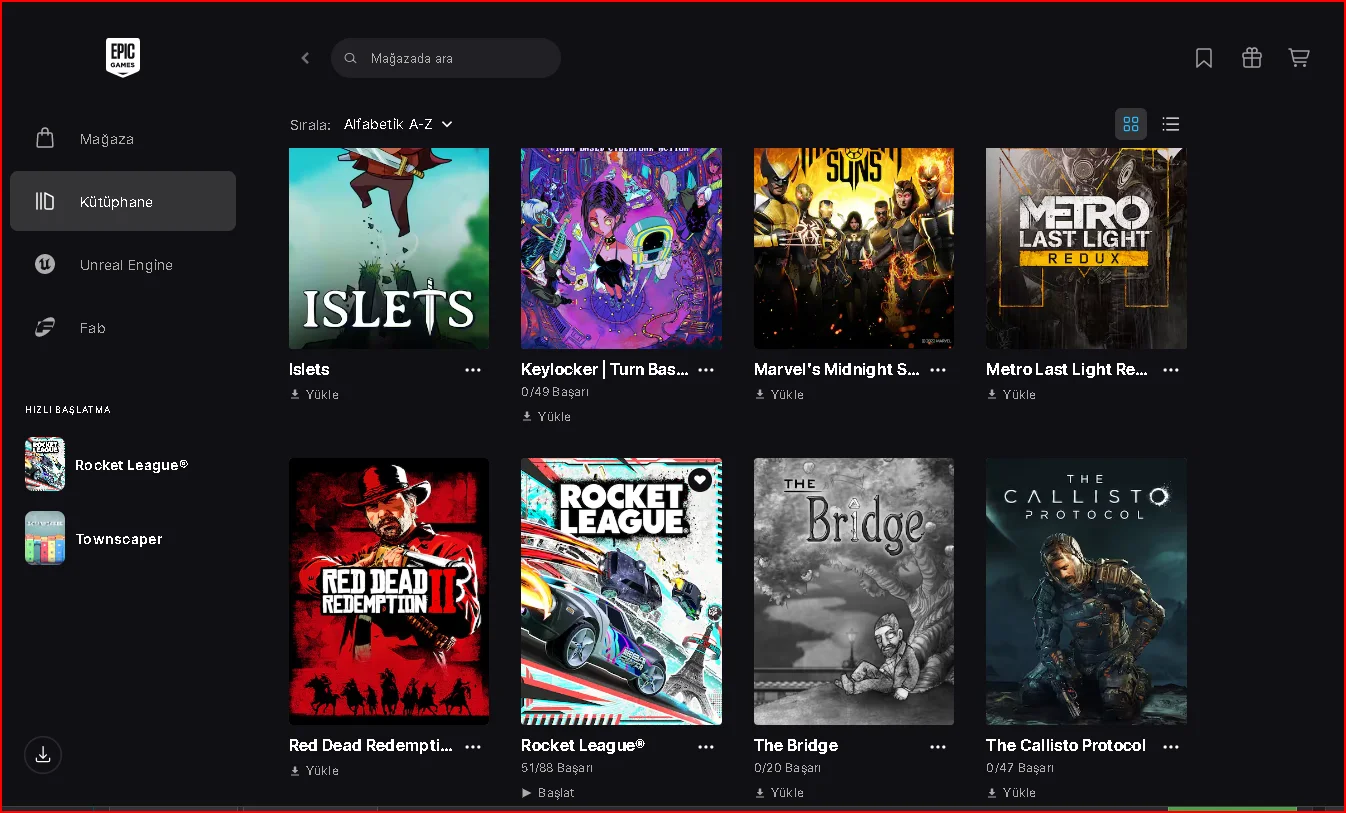Install The Bridge with Yükle
Viewport: 1346px width, 813px height.
(780, 793)
